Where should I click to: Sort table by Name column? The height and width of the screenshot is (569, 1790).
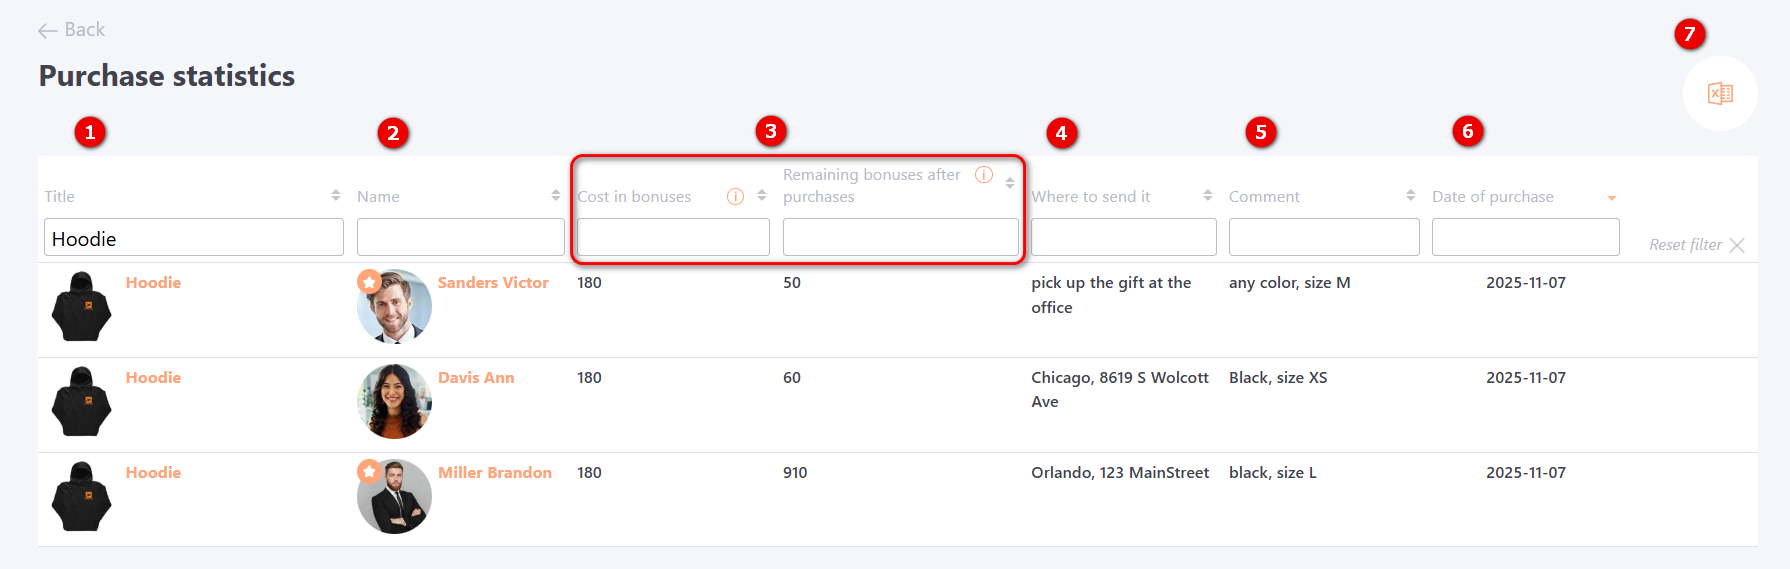[556, 196]
